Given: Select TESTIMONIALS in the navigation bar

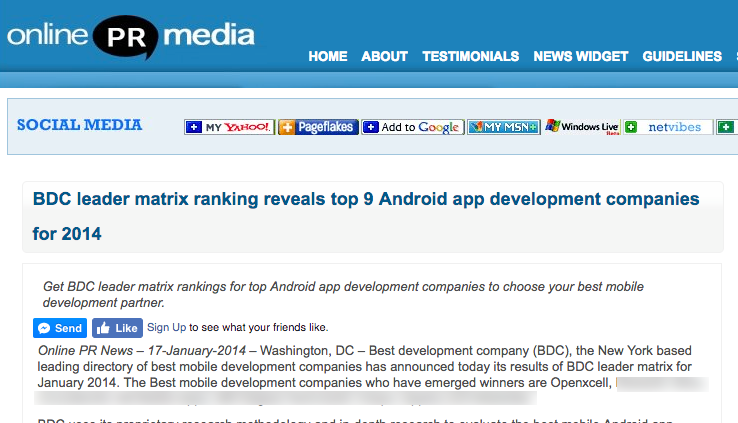Looking at the screenshot, I should click(470, 56).
